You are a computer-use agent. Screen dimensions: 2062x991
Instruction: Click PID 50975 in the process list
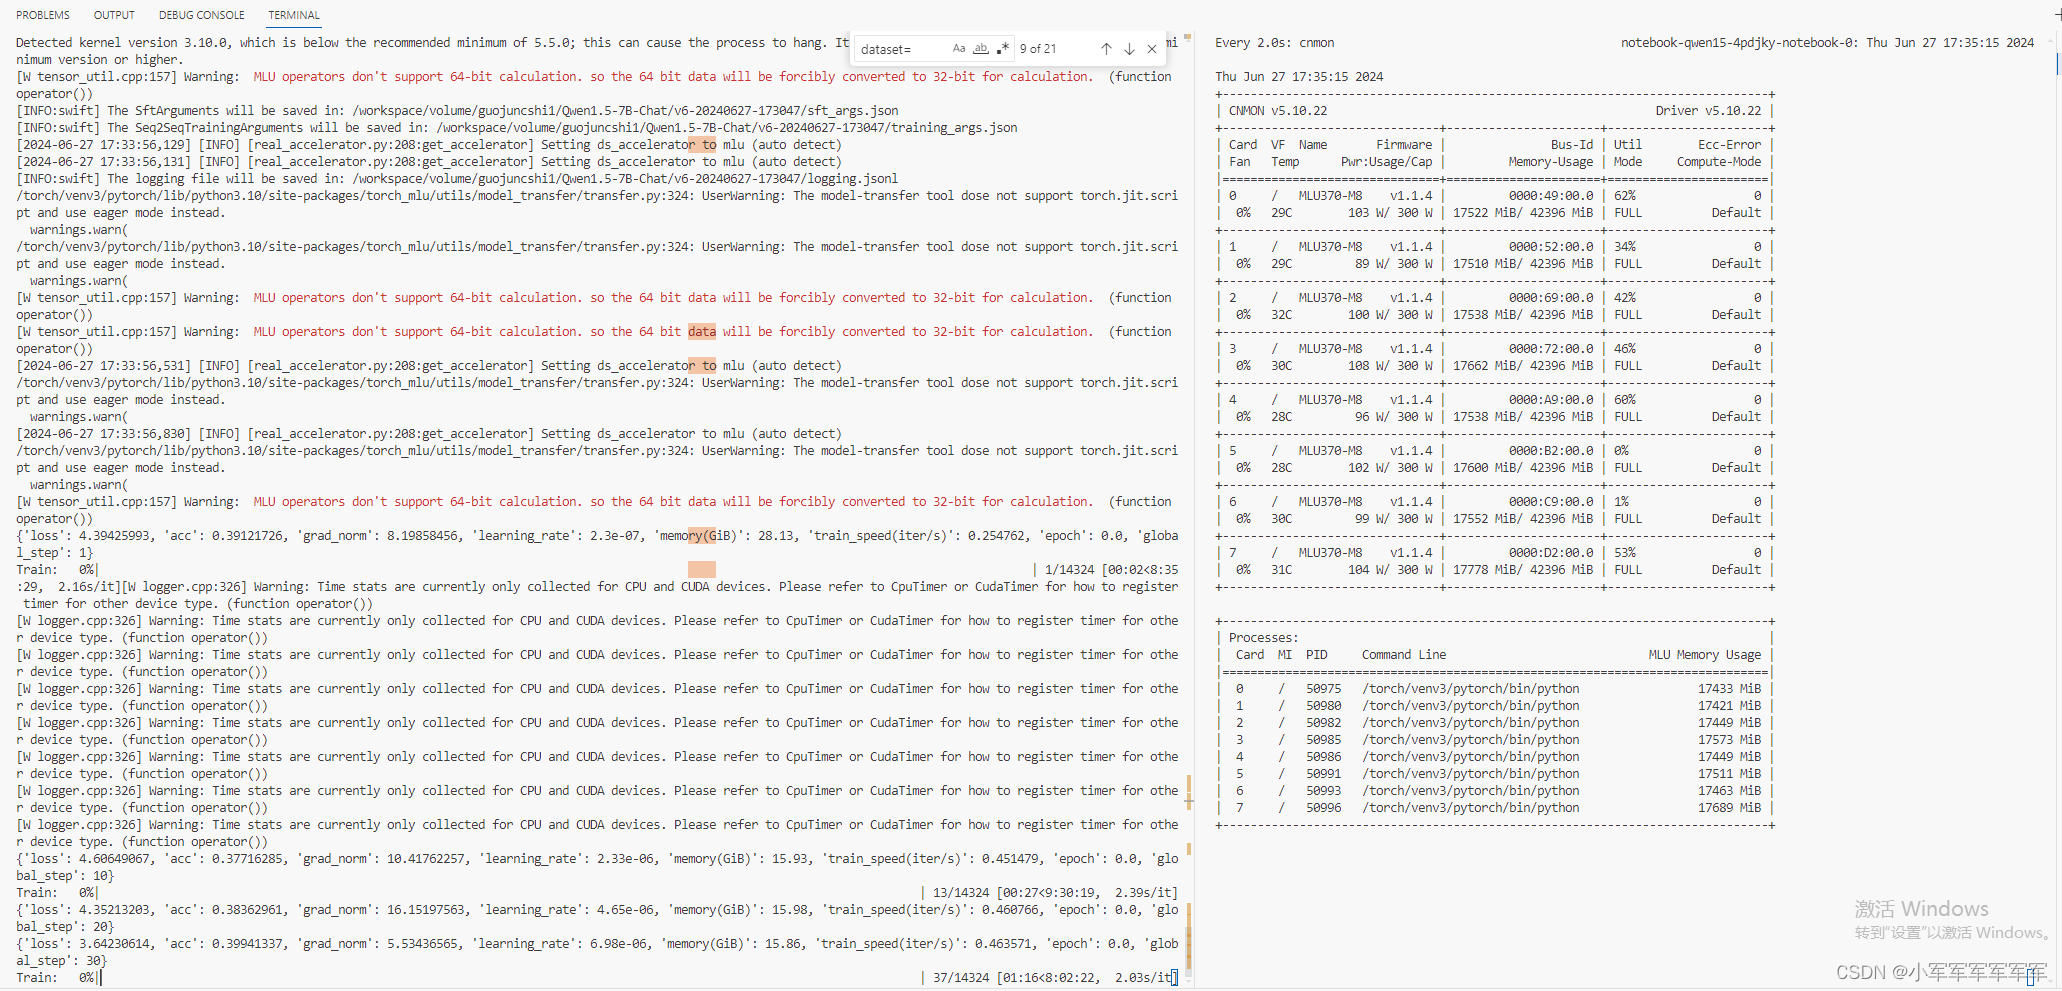pyautogui.click(x=1323, y=688)
